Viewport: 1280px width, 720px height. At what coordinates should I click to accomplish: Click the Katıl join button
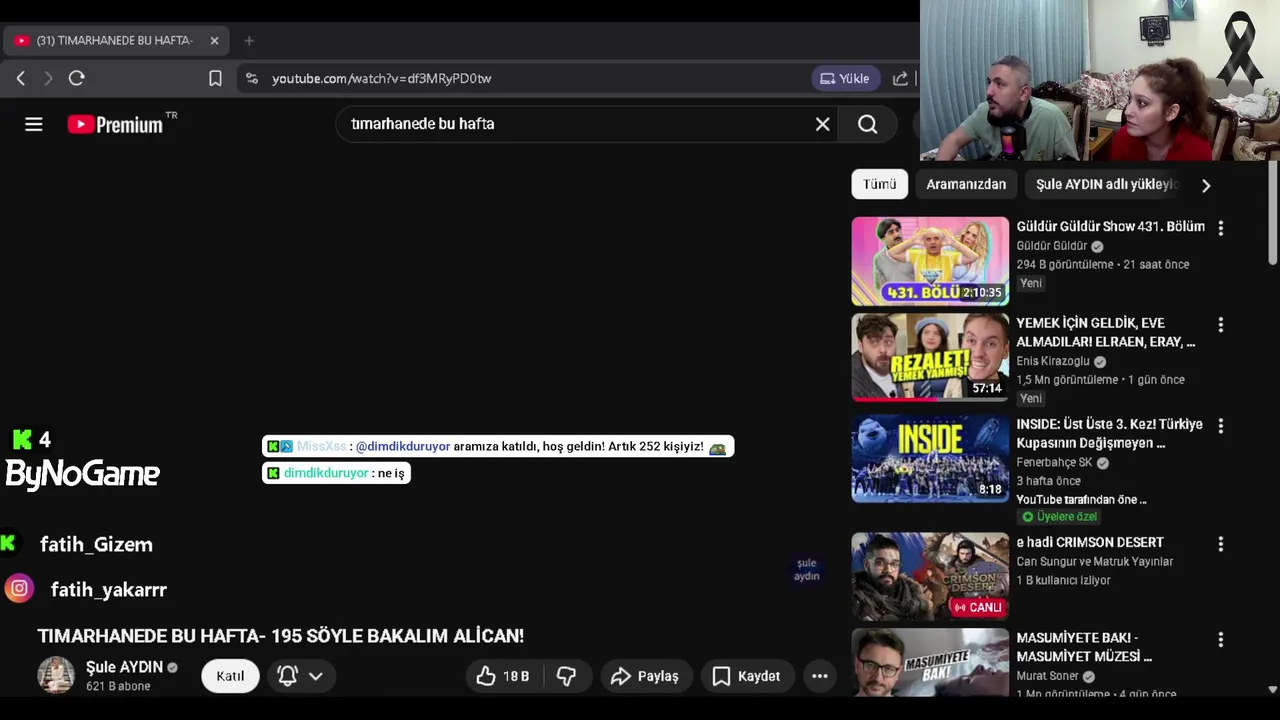(x=230, y=676)
